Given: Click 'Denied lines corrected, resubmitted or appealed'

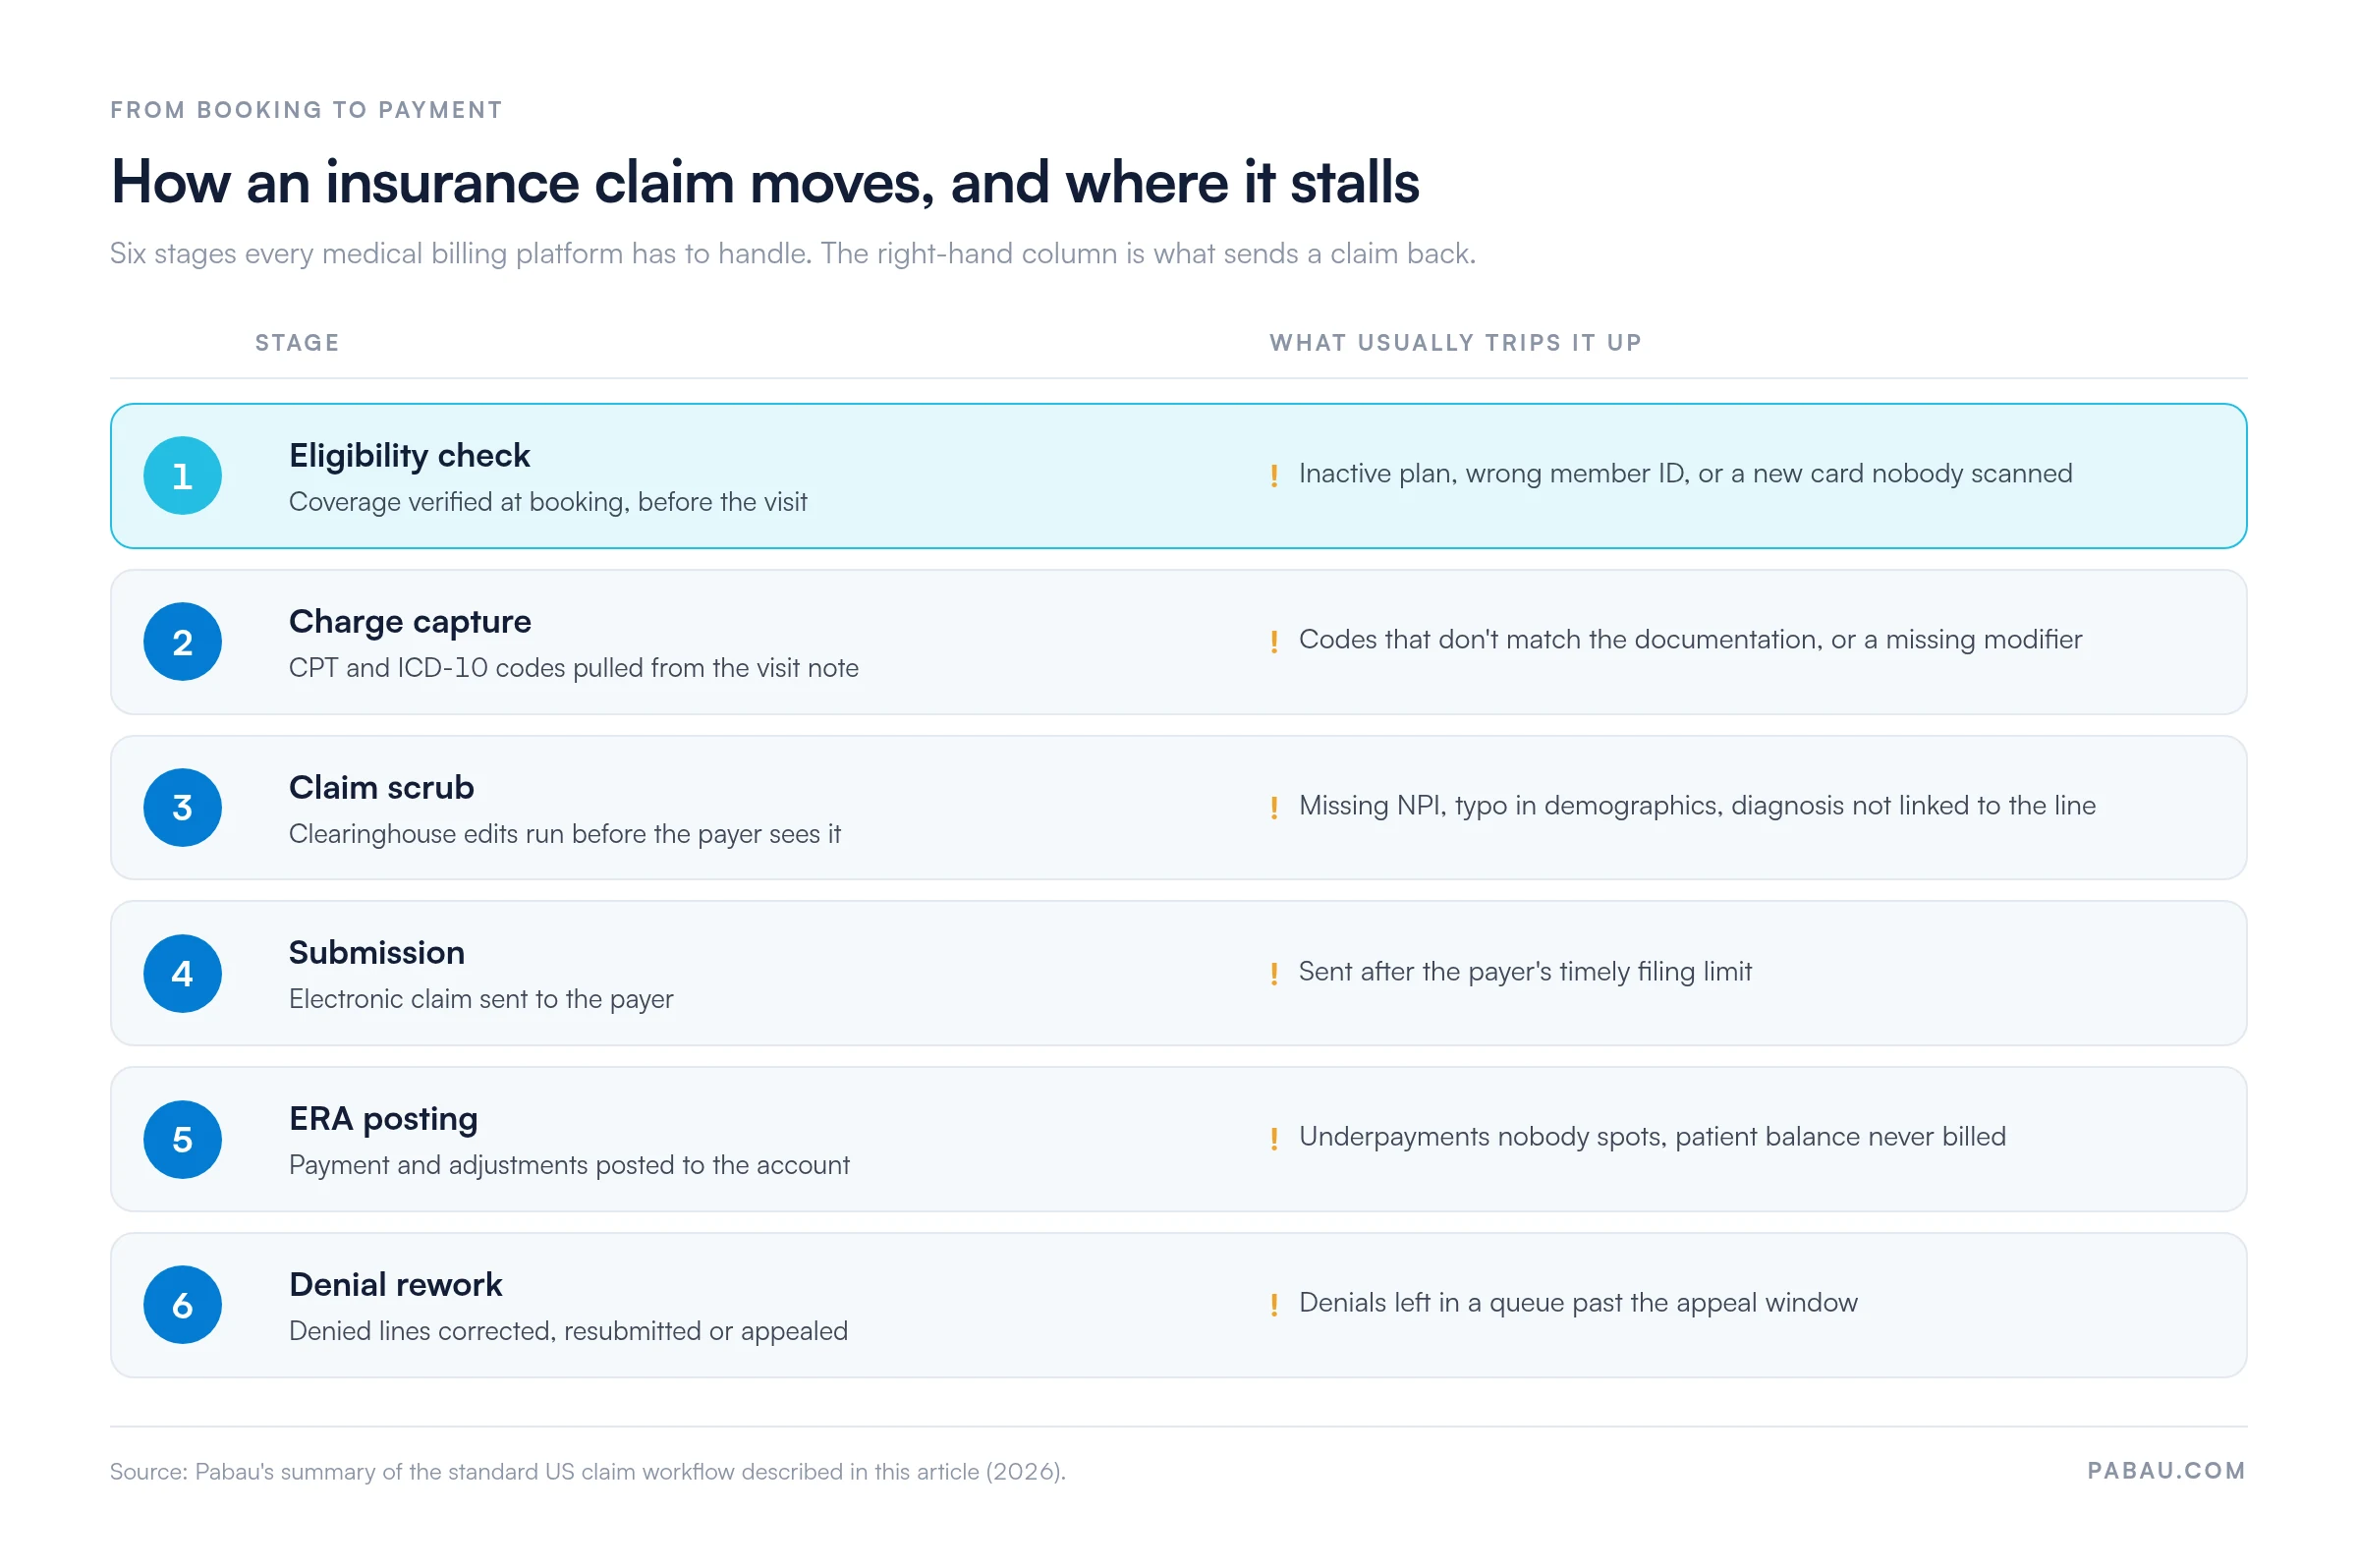Looking at the screenshot, I should point(568,1332).
